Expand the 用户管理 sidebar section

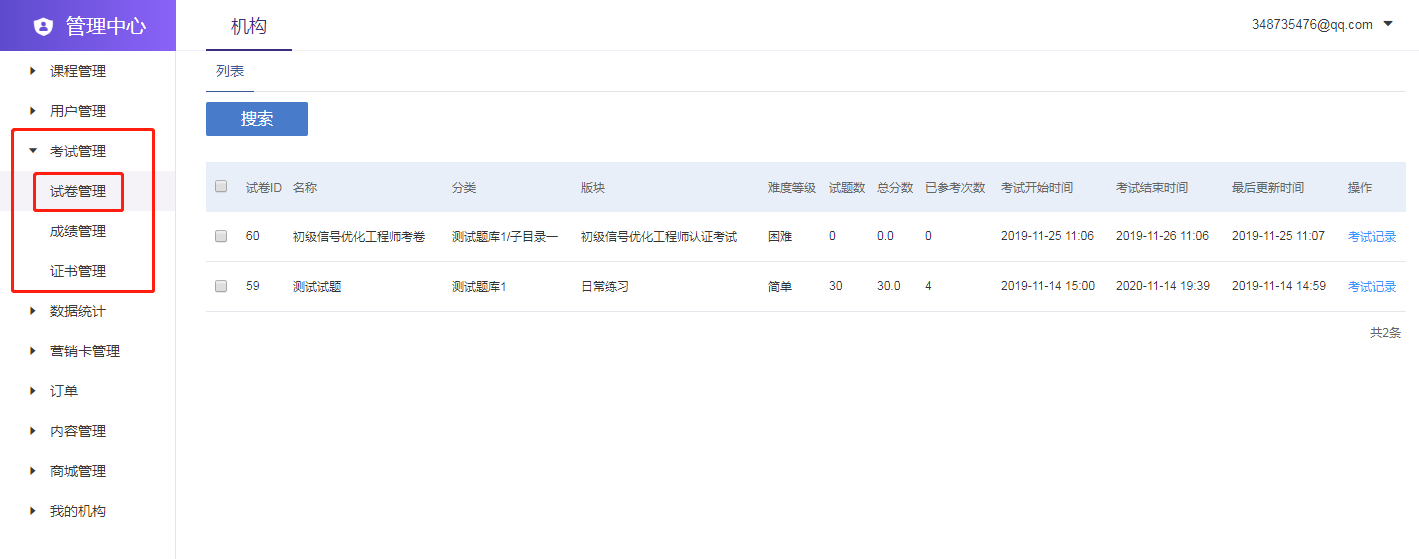coord(77,111)
